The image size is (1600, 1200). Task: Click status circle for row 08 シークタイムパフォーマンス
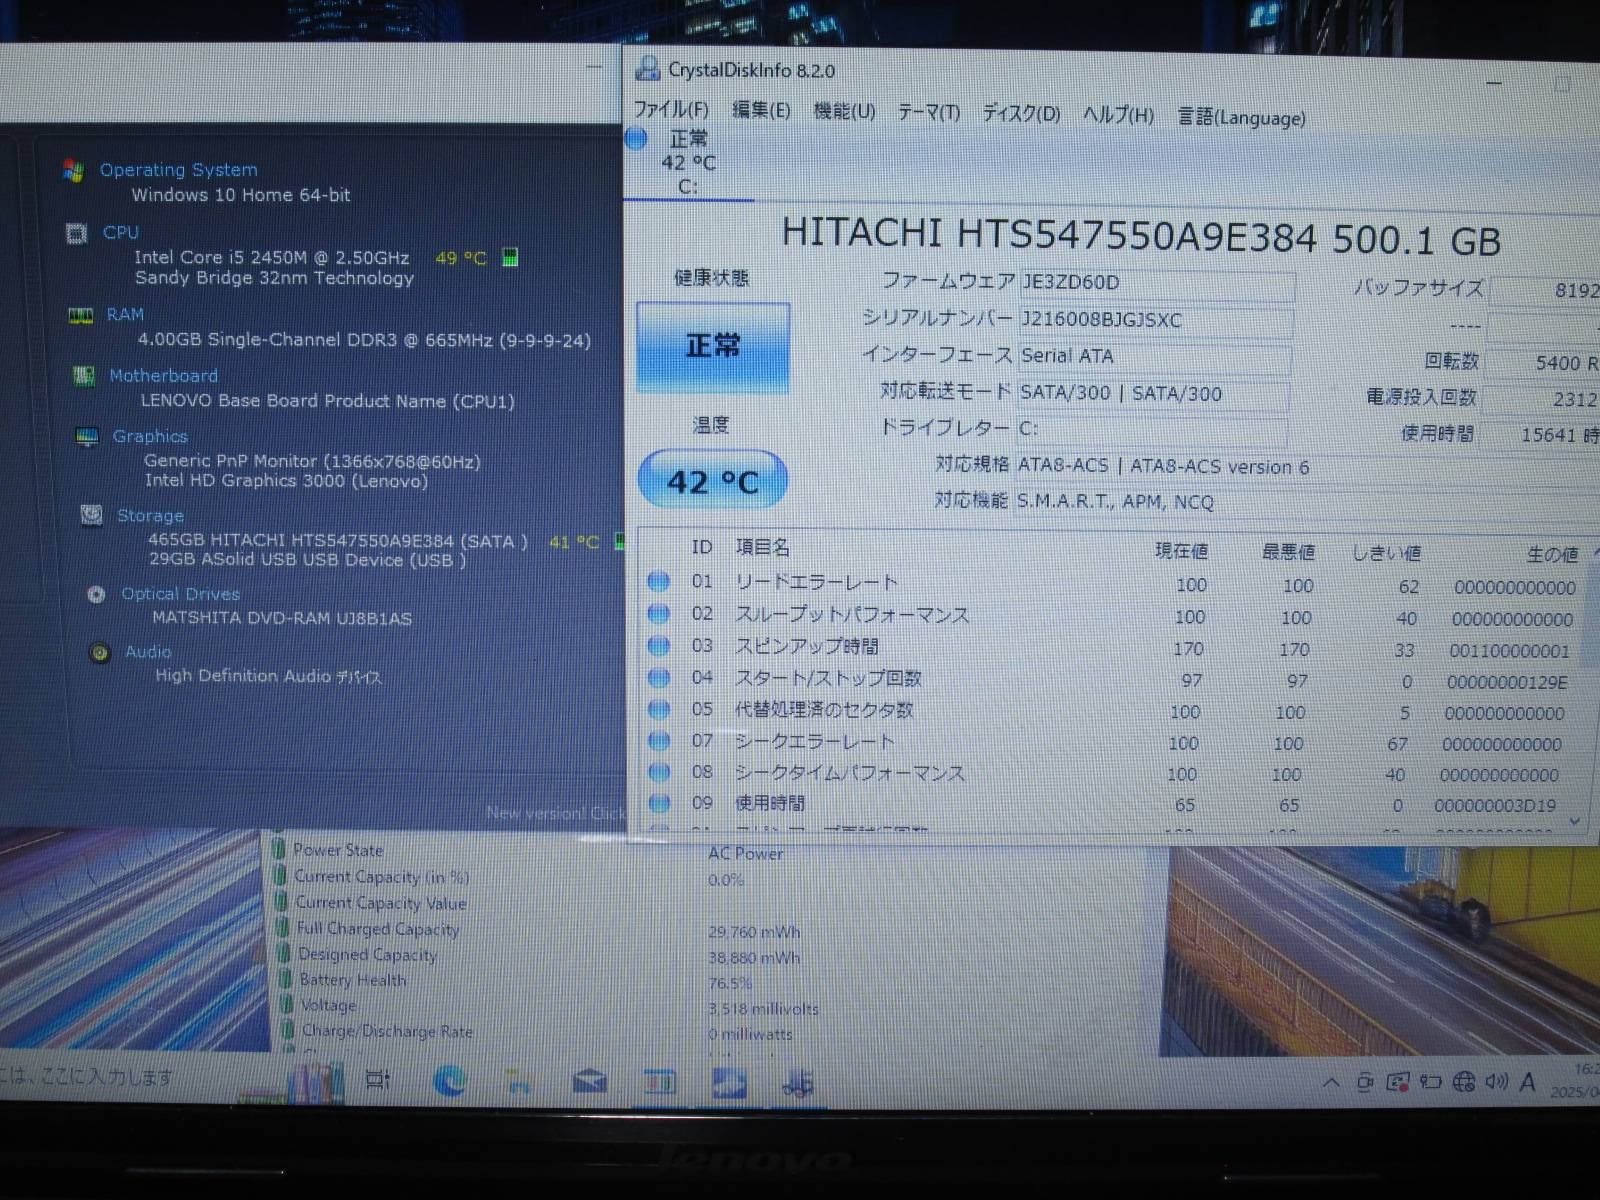(658, 771)
